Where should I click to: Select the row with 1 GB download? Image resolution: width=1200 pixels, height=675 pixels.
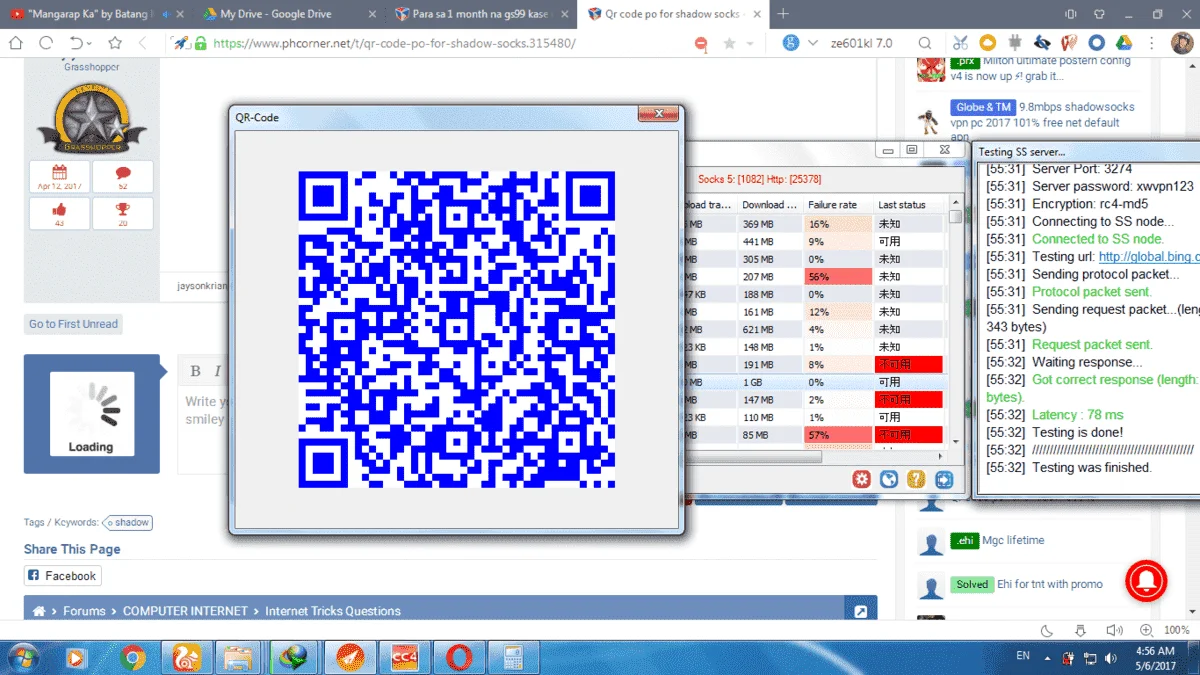pyautogui.click(x=815, y=383)
